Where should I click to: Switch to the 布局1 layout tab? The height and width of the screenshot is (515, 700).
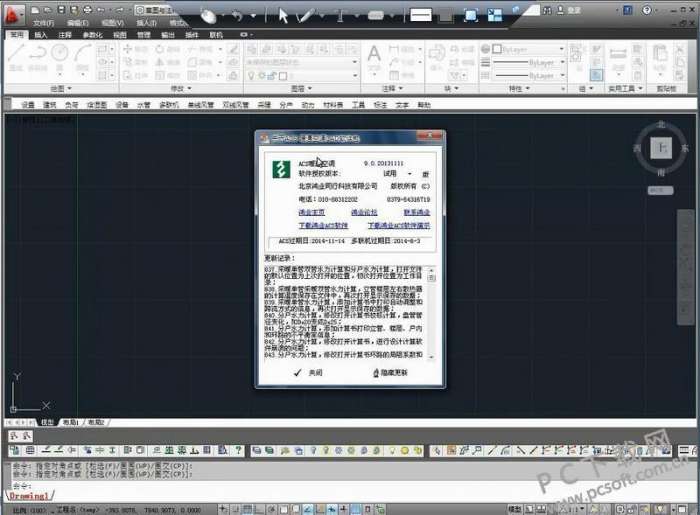[70, 423]
